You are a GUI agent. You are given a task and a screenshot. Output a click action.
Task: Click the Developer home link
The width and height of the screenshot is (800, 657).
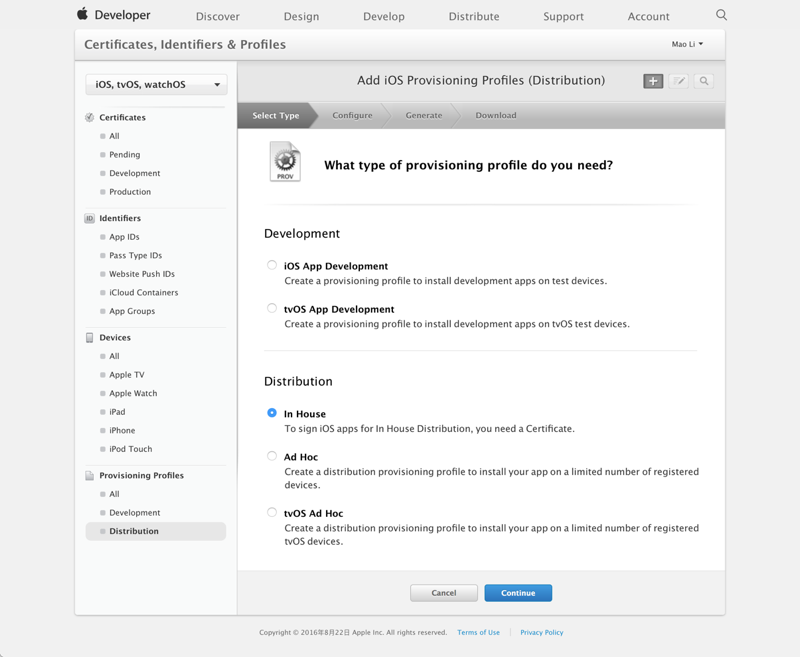click(x=122, y=15)
